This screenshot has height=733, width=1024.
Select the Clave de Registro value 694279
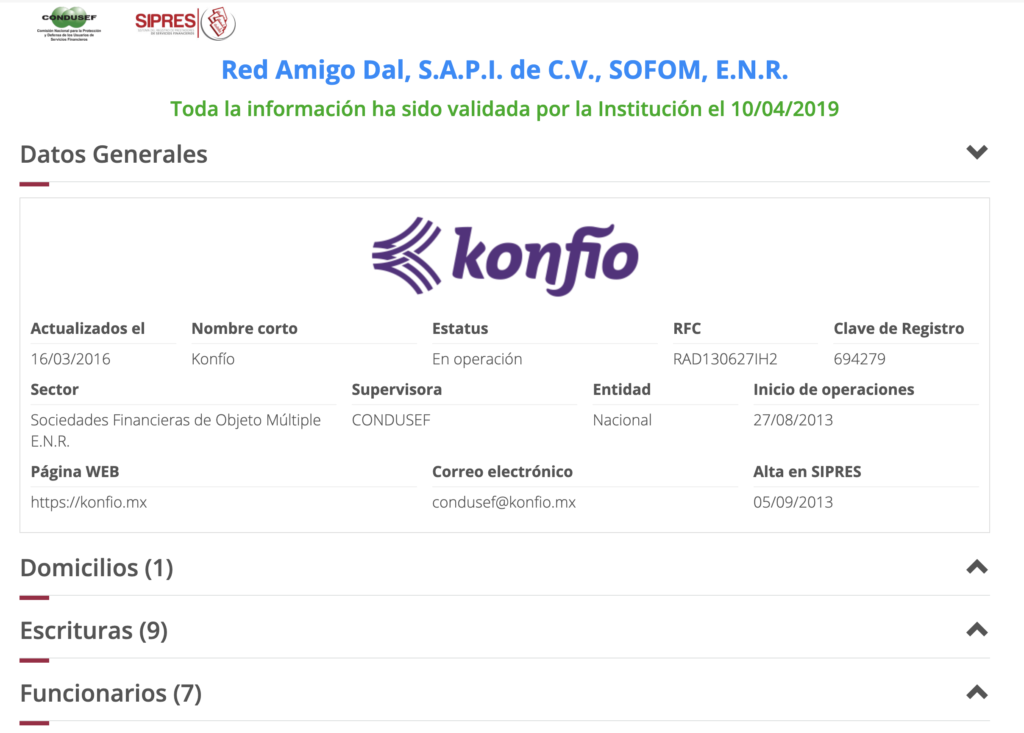(x=859, y=359)
